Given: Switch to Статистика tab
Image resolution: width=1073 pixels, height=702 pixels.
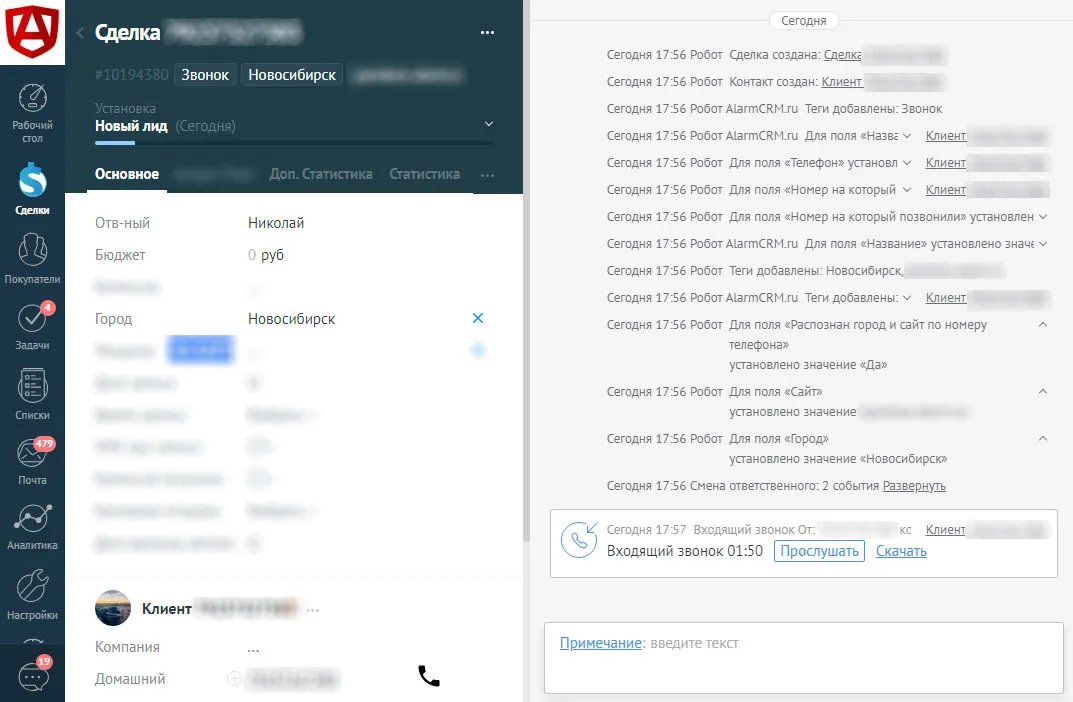Looking at the screenshot, I should coord(424,174).
